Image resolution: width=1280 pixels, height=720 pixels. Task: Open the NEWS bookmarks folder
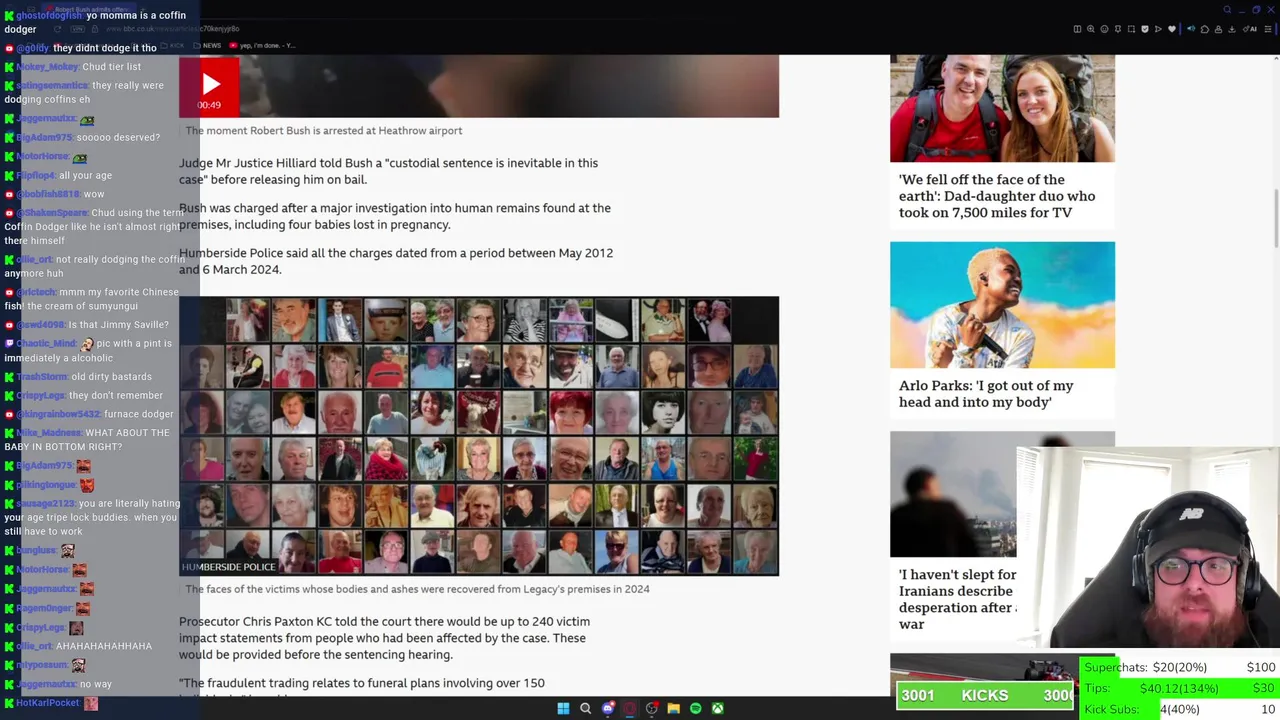207,45
